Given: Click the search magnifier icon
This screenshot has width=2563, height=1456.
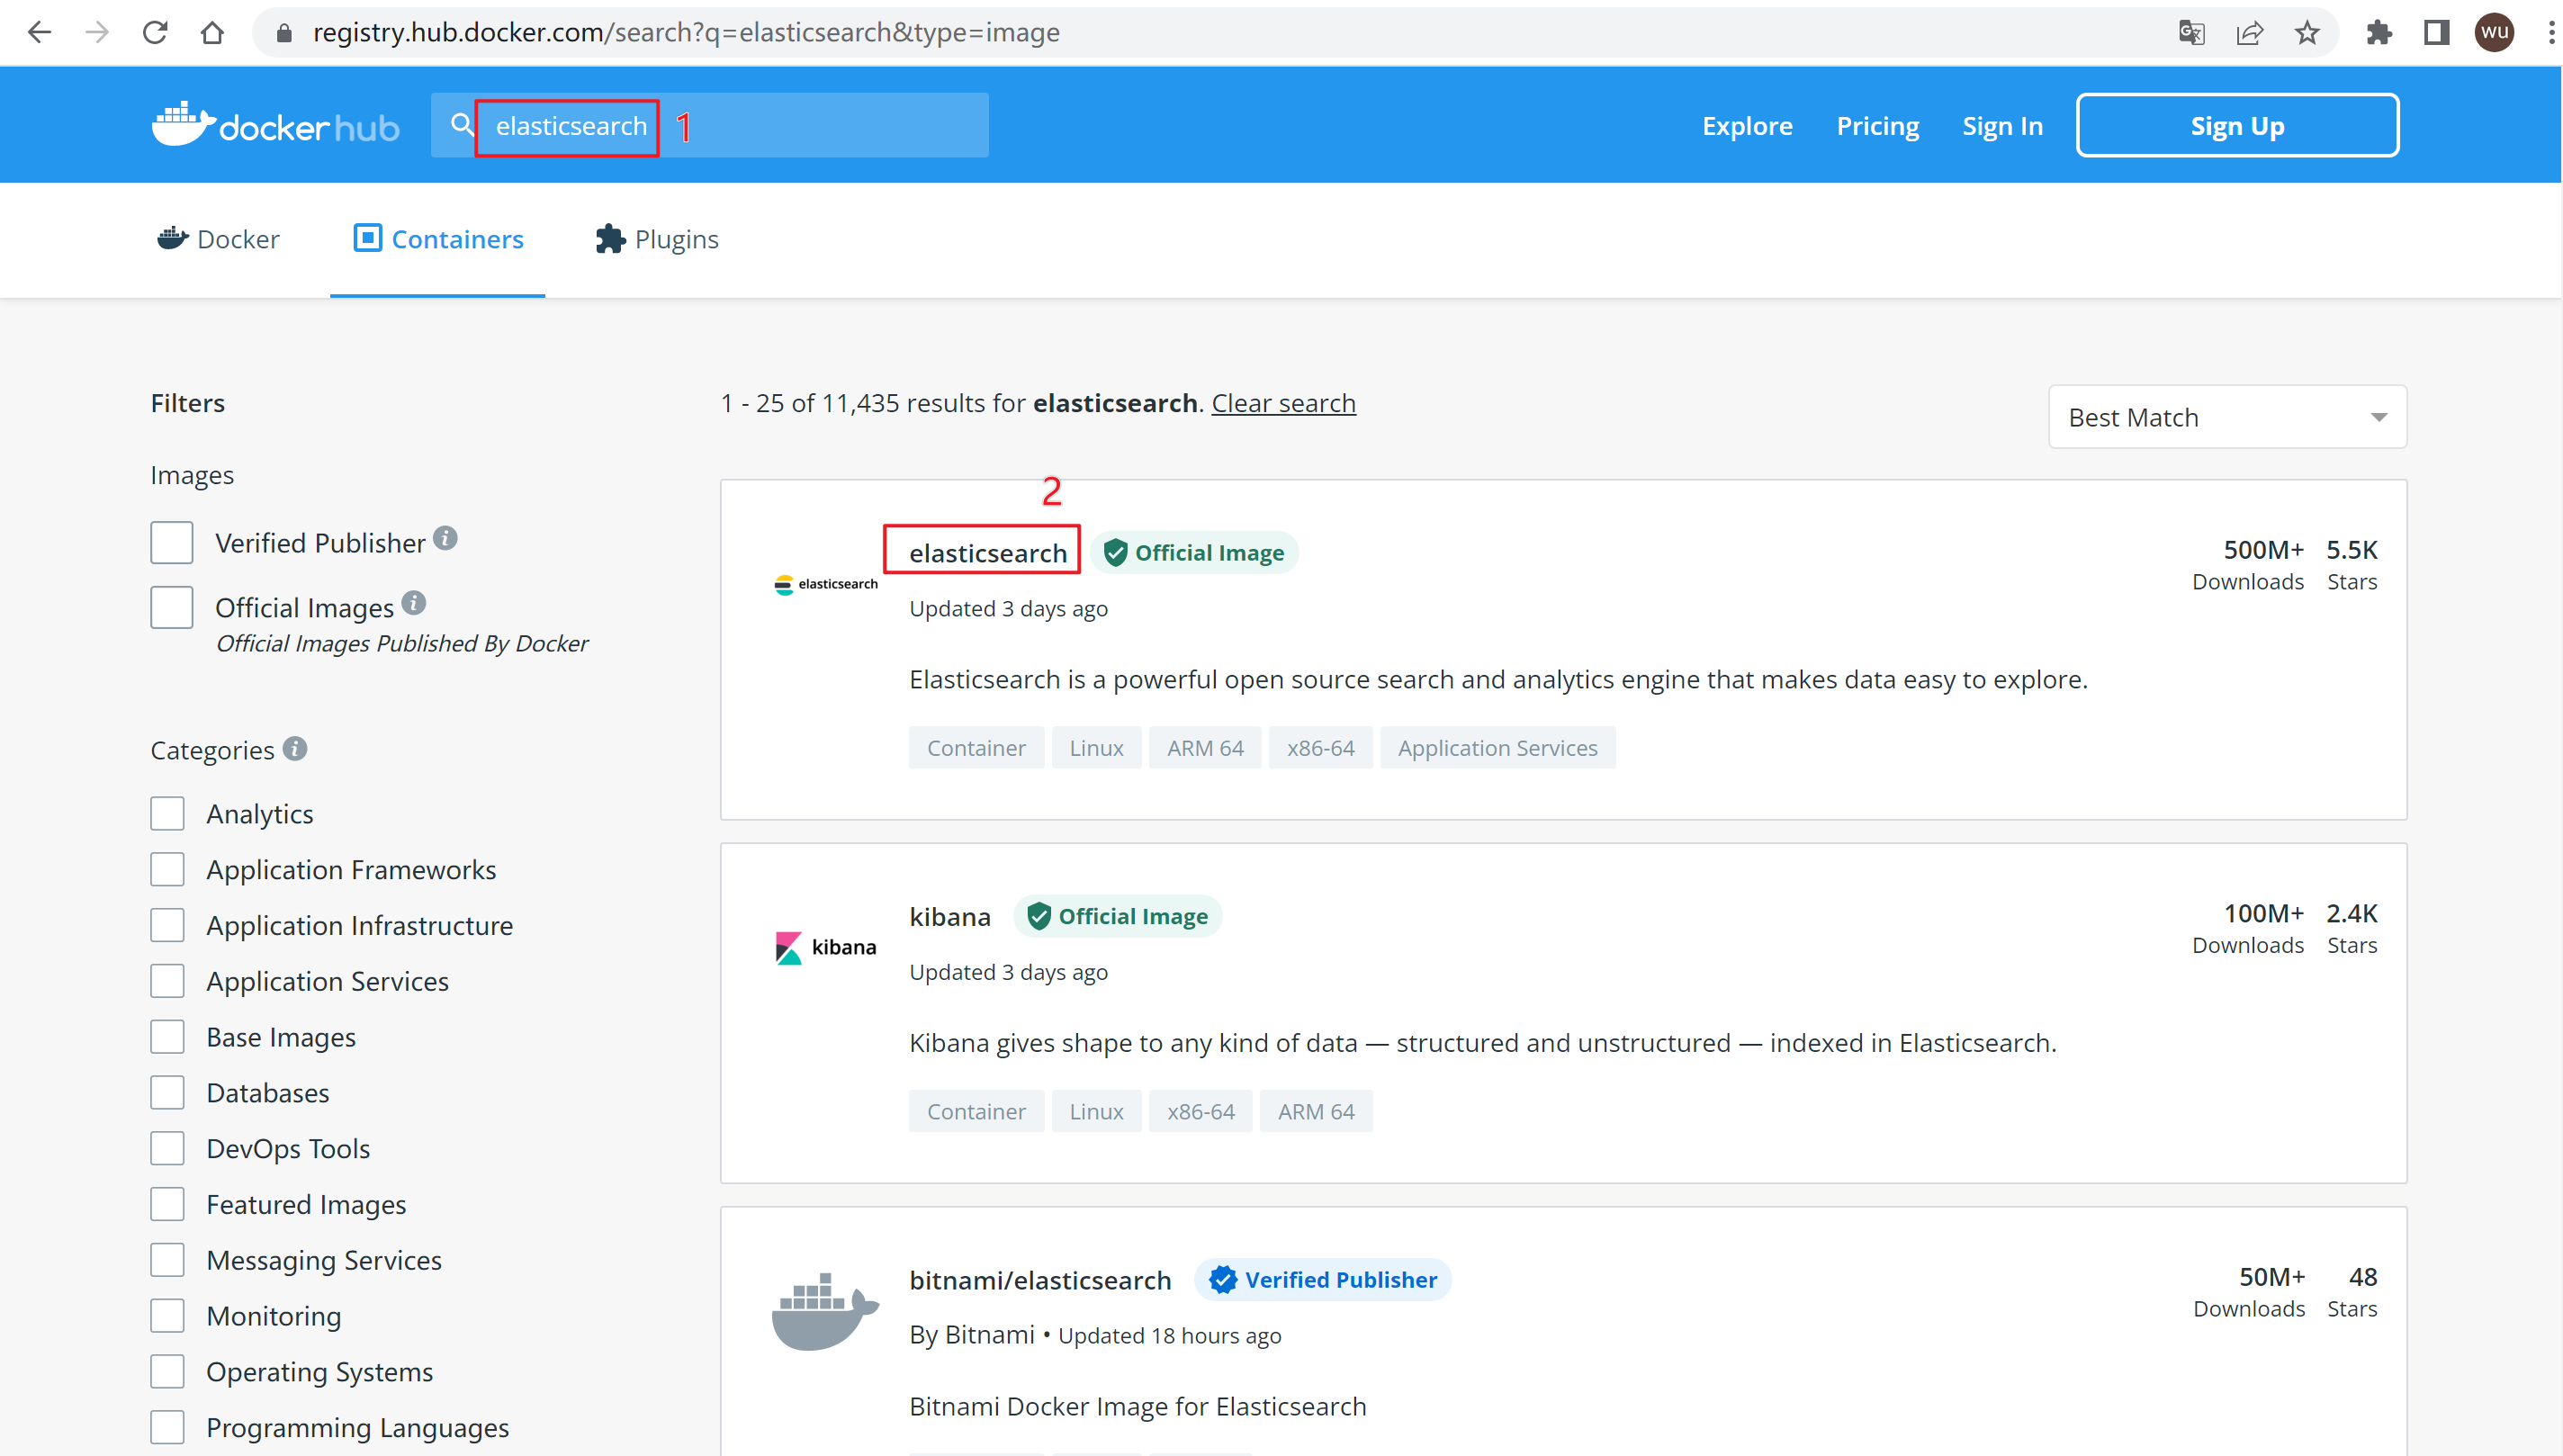Looking at the screenshot, I should coord(461,125).
